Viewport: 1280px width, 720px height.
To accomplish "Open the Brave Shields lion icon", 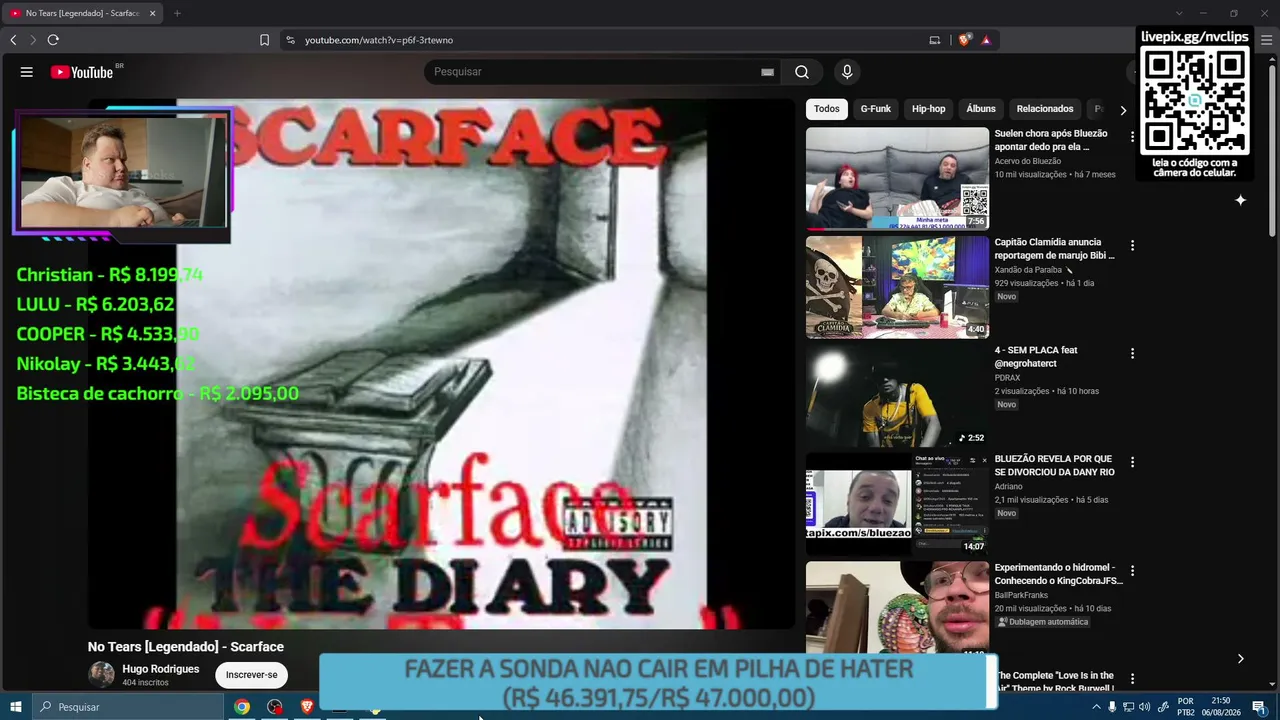I will (x=964, y=40).
